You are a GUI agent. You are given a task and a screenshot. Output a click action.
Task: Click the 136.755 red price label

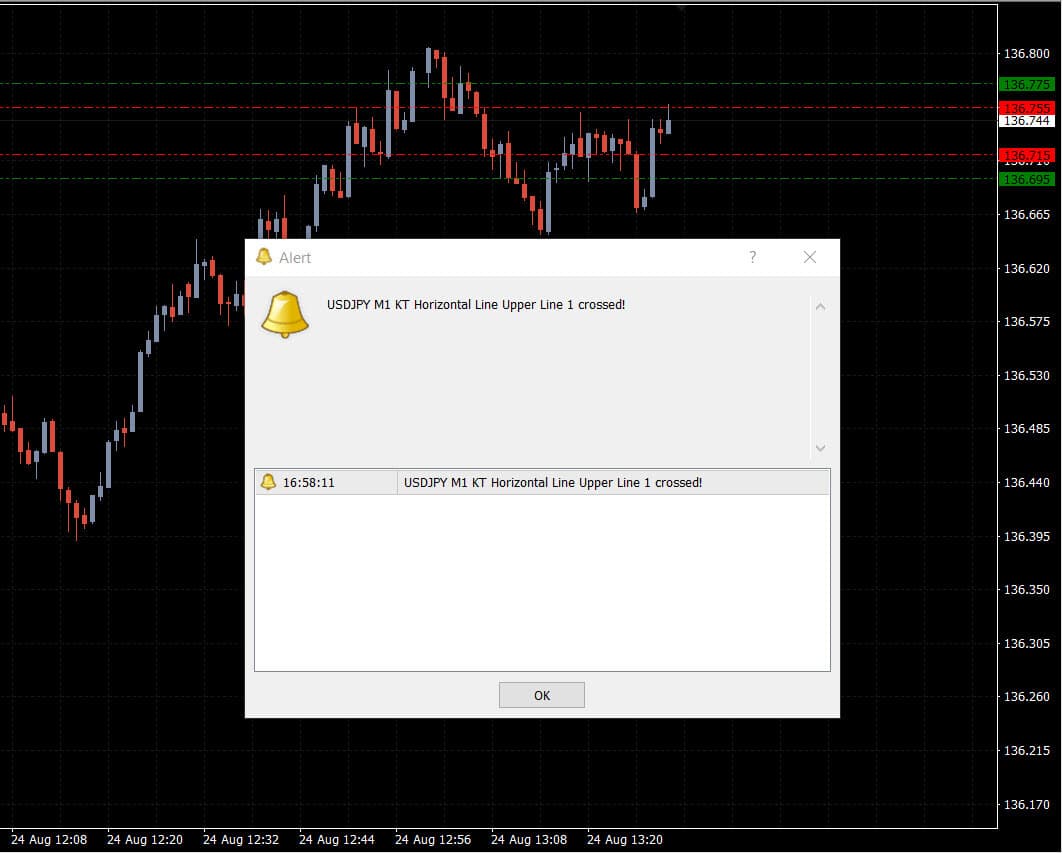1027,108
